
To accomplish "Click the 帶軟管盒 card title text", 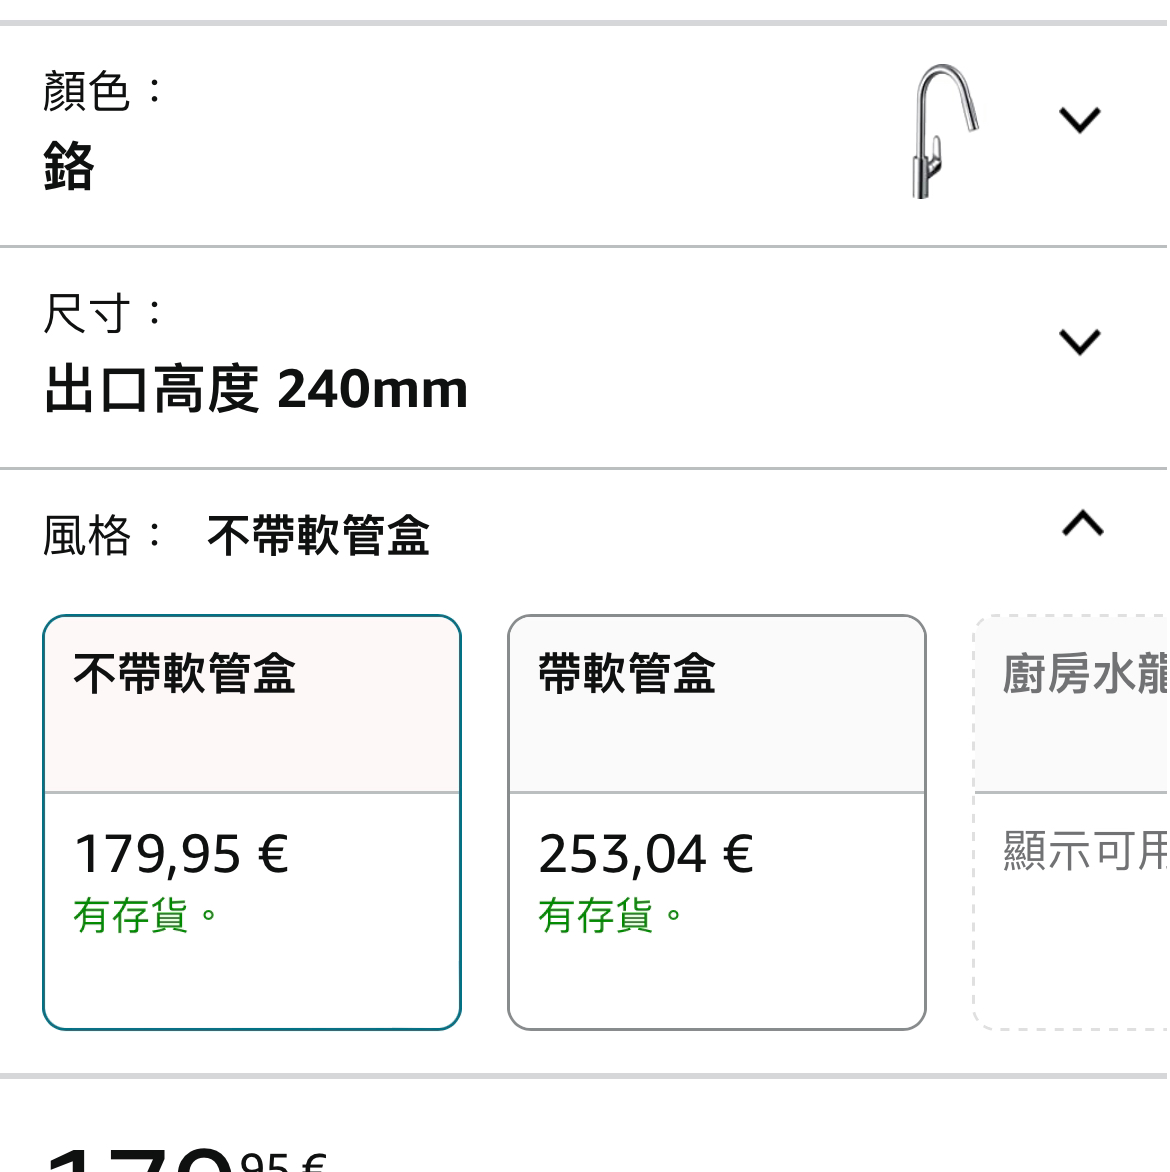I will 626,673.
